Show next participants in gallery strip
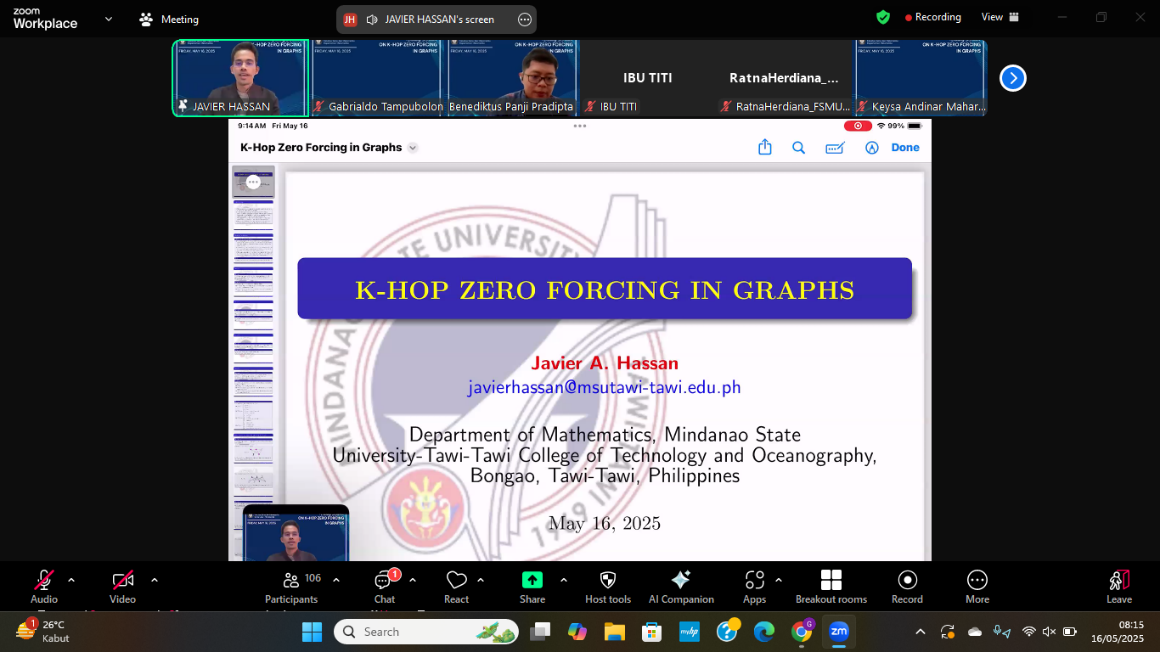The image size is (1160, 652). point(1012,78)
